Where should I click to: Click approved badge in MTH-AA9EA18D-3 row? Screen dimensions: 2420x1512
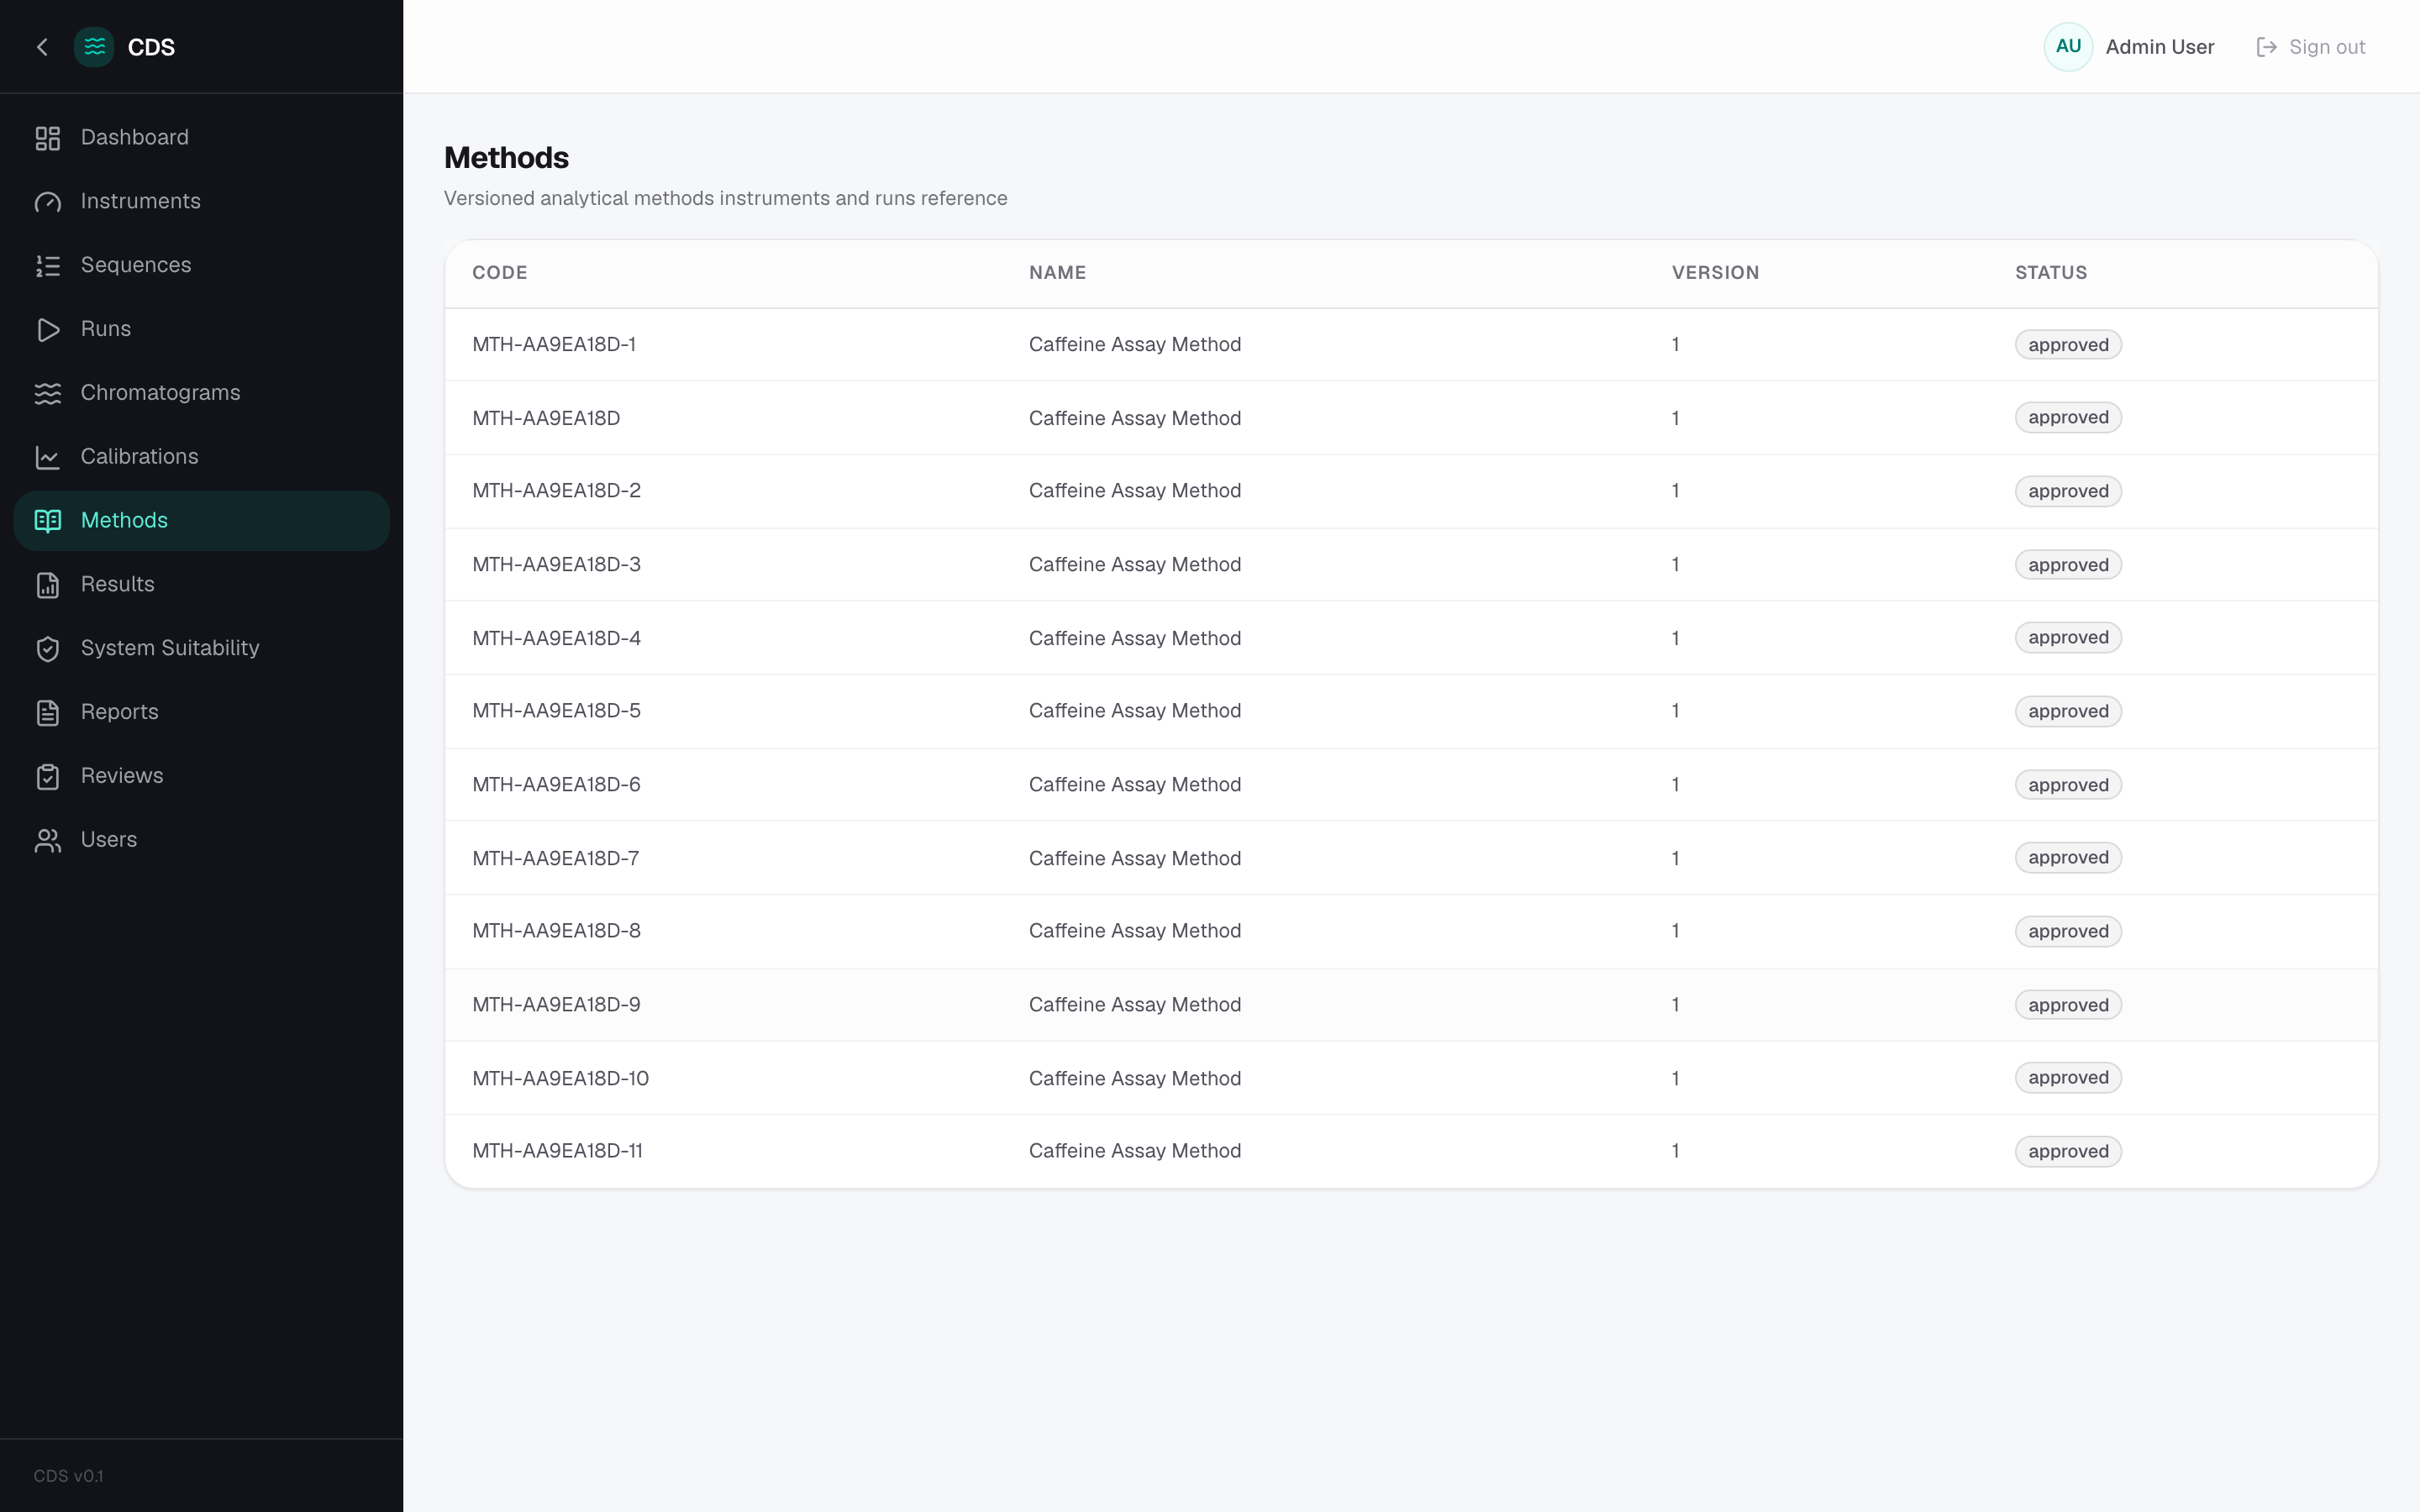pyautogui.click(x=2068, y=565)
